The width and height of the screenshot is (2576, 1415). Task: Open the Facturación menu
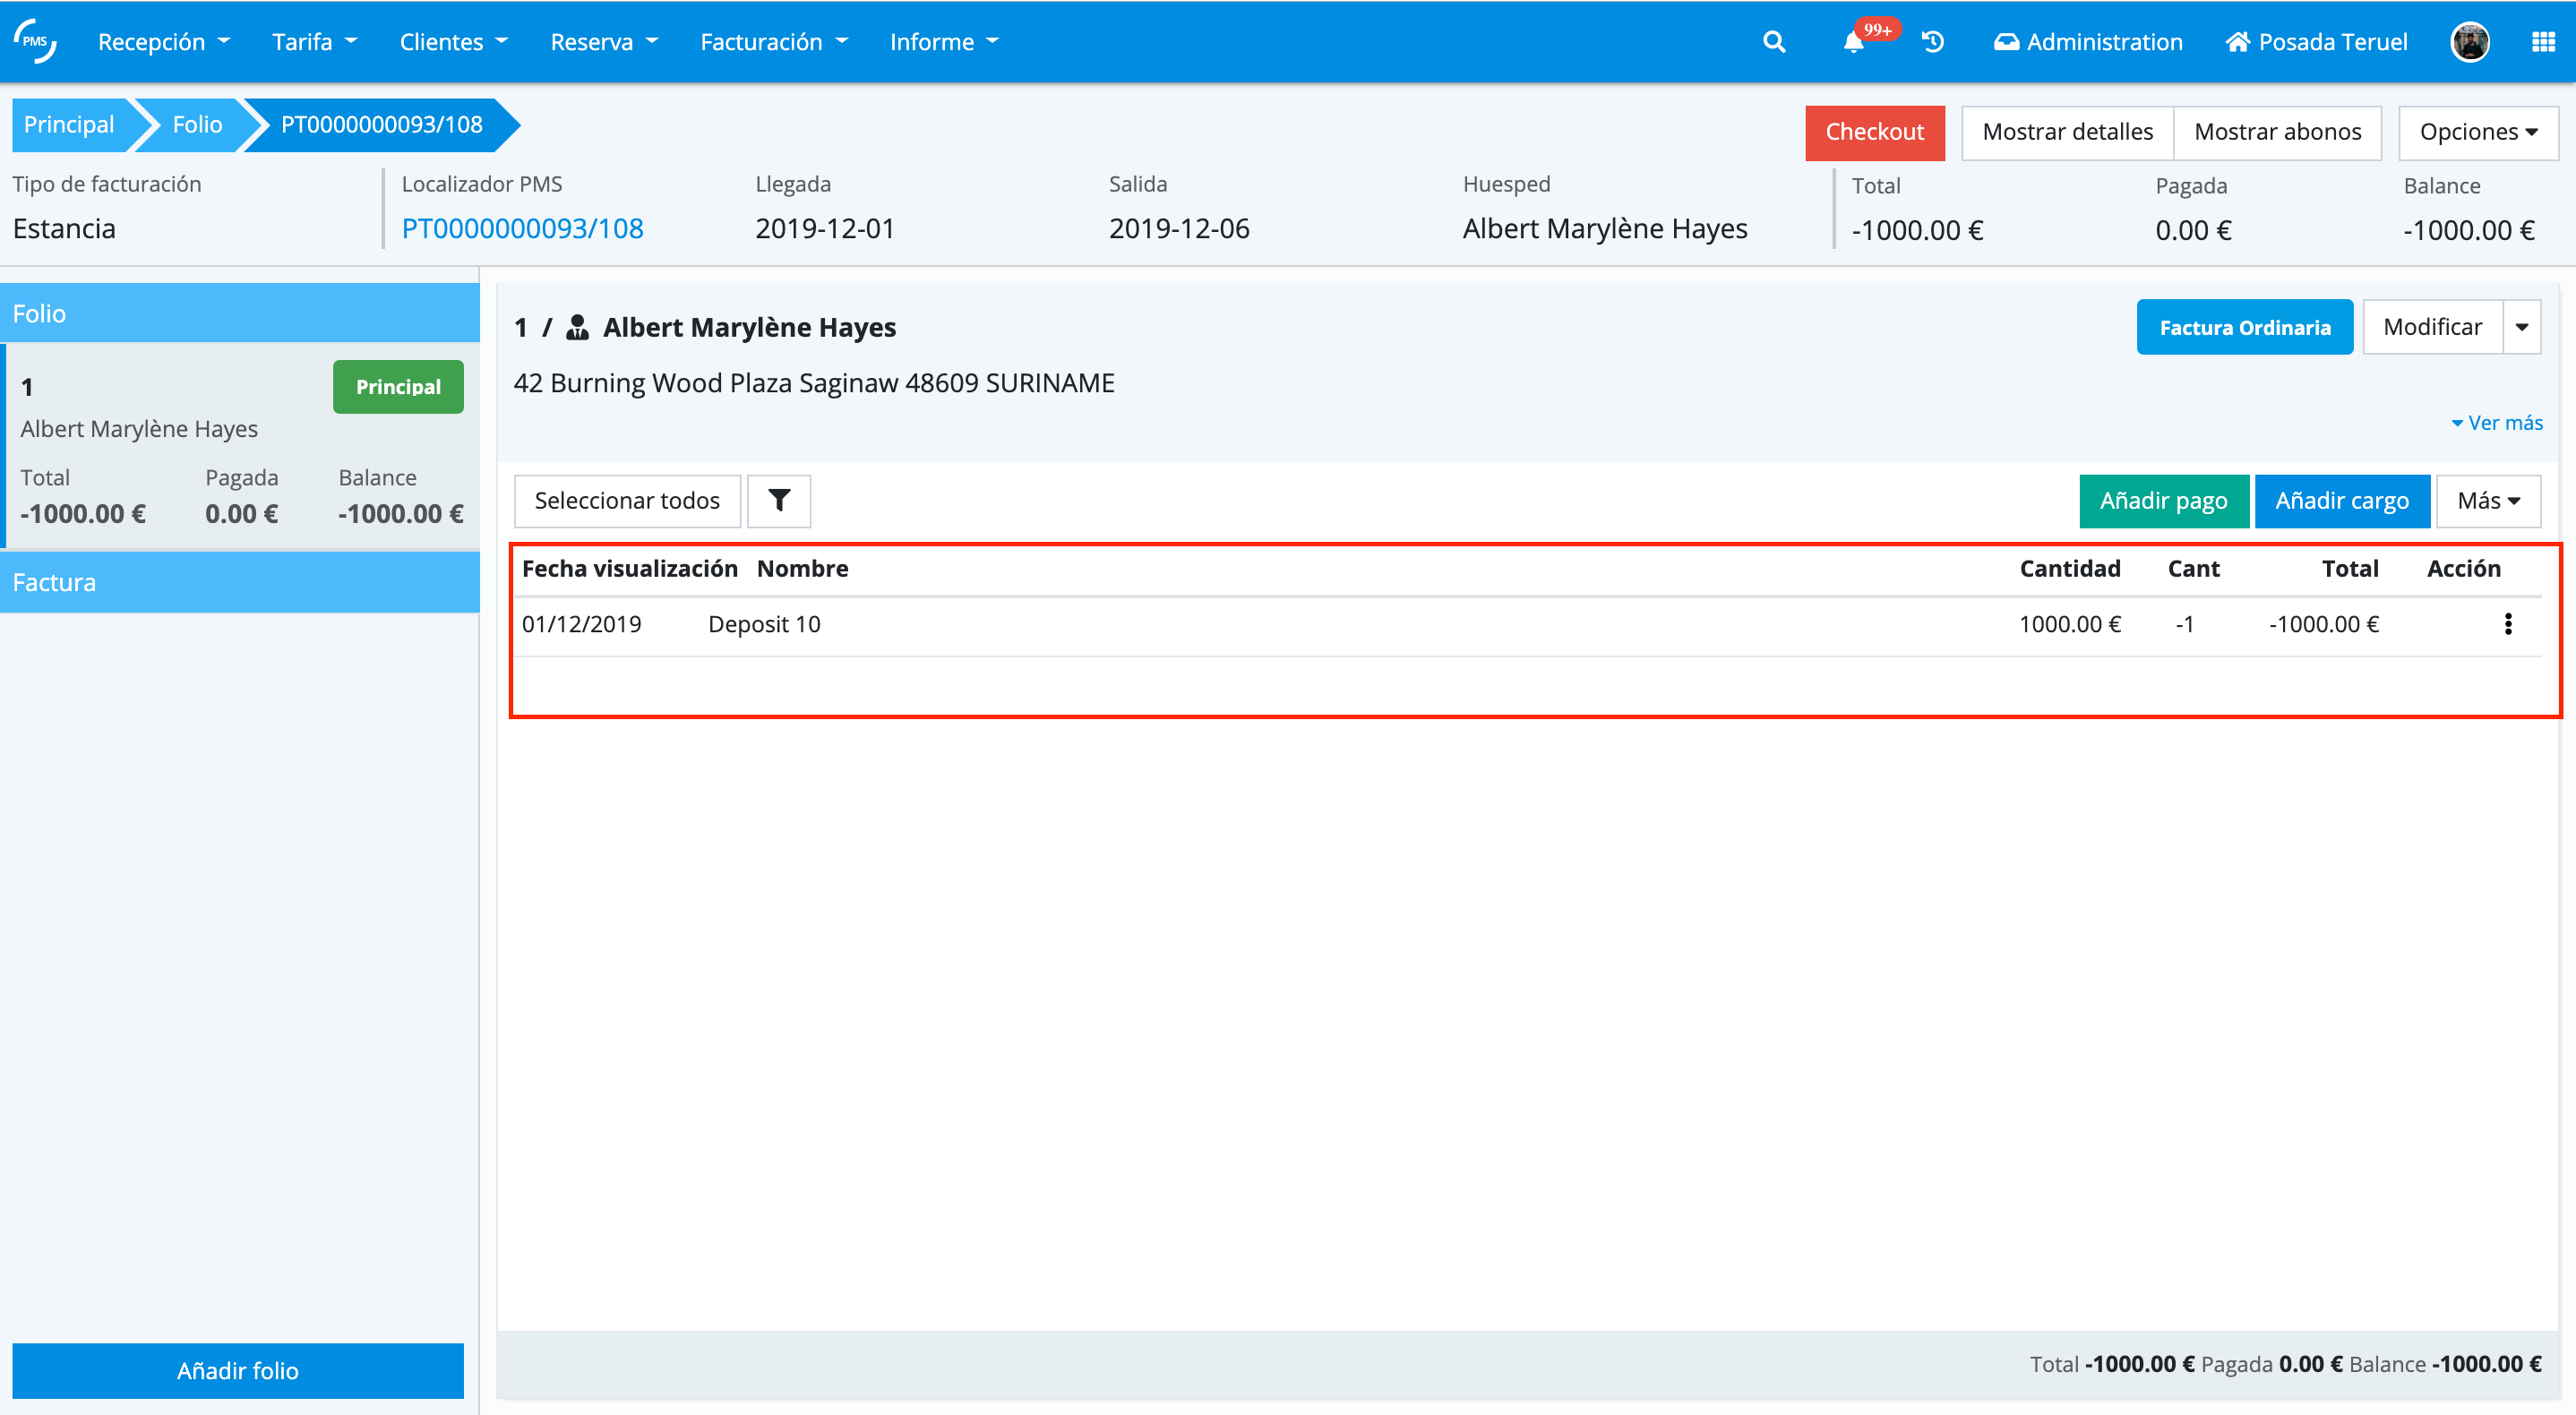[x=773, y=42]
